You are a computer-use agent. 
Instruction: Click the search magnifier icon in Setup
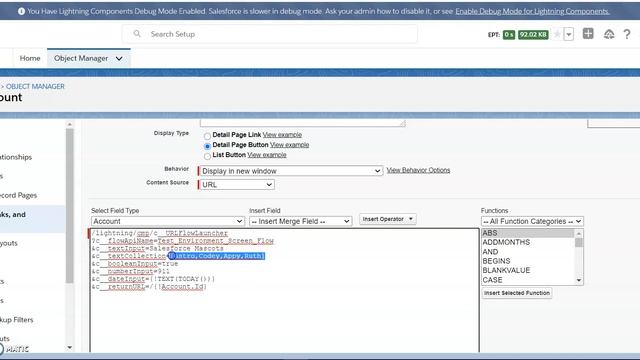137,34
